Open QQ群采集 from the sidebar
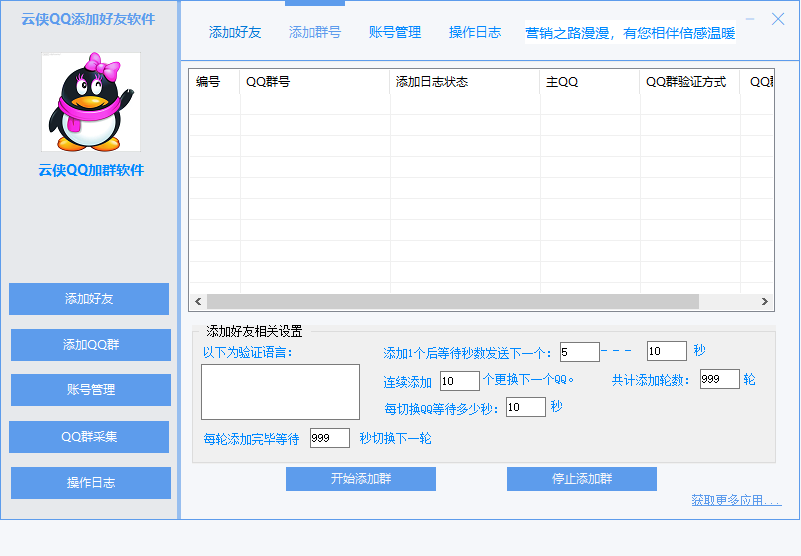This screenshot has width=801, height=556. [x=89, y=437]
